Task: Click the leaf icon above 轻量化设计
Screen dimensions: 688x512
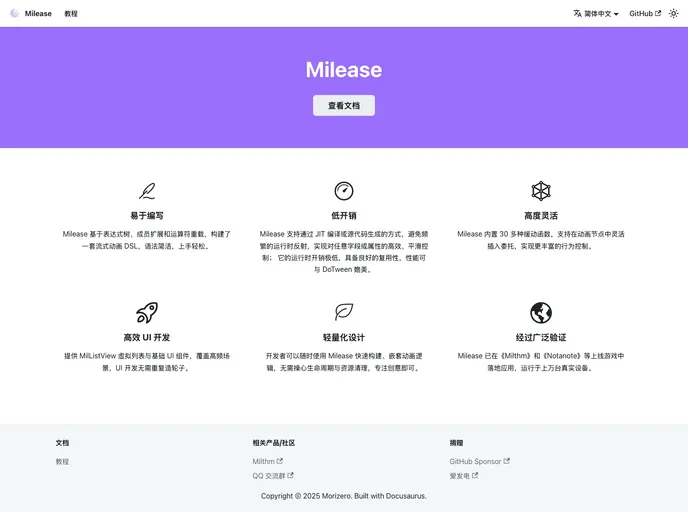Action: (344, 312)
